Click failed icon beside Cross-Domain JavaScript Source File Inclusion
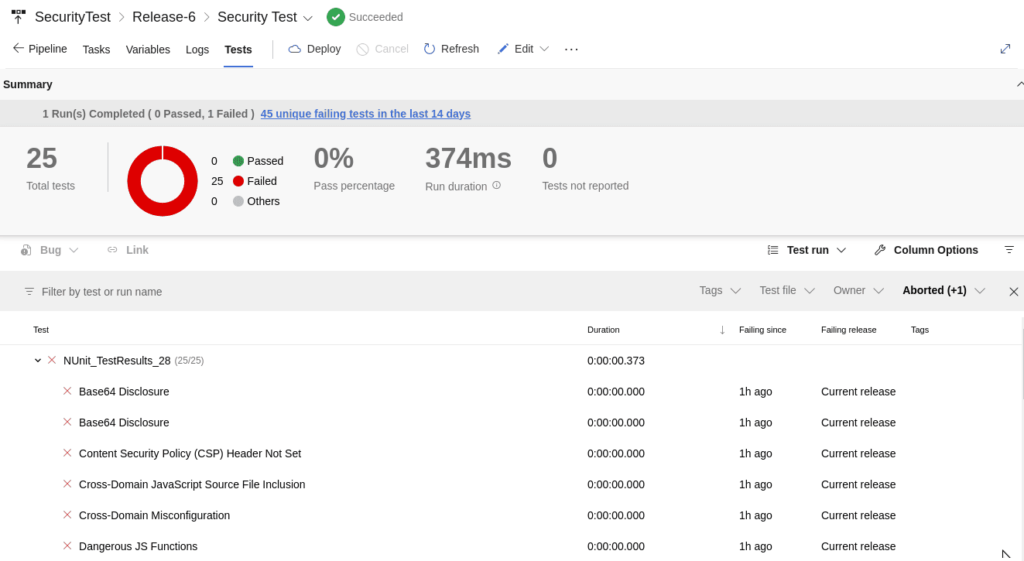 pos(67,484)
